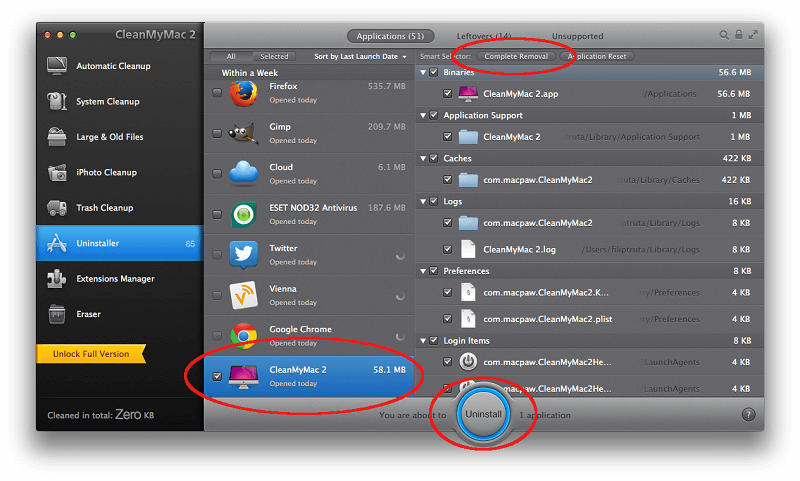
Task: Select the Google Chrome row text
Action: 301,336
